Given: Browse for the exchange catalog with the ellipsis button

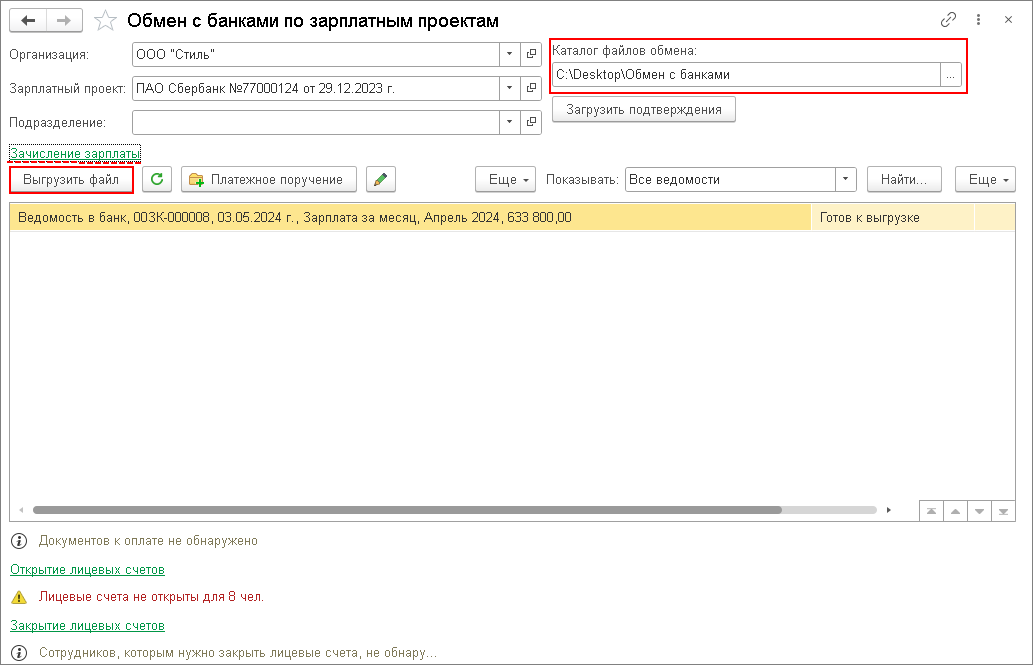Looking at the screenshot, I should [951, 75].
